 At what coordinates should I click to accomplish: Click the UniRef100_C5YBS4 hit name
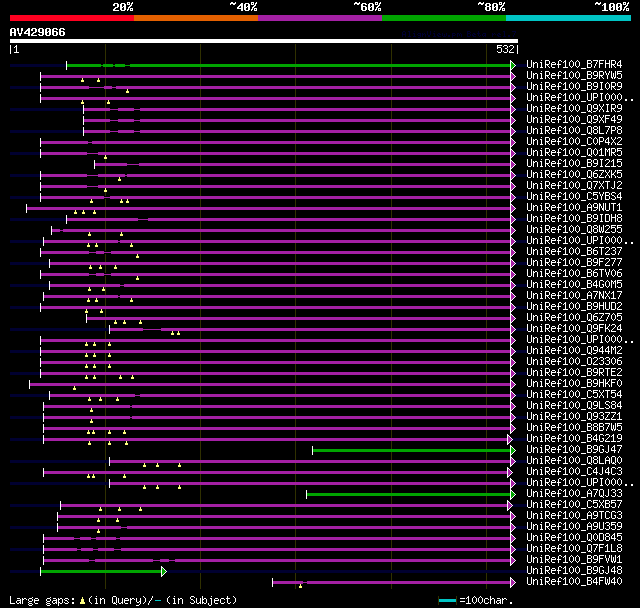(x=574, y=197)
